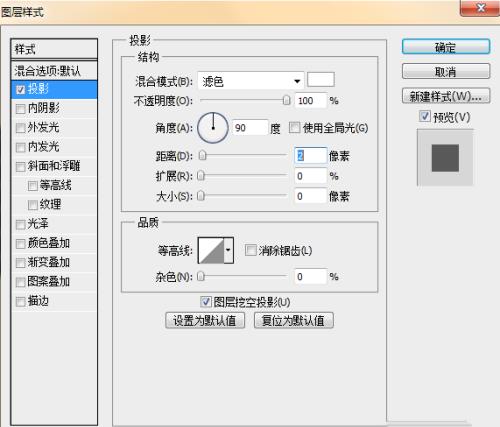Open the 混合模式 blend mode dropdown

pyautogui.click(x=251, y=81)
